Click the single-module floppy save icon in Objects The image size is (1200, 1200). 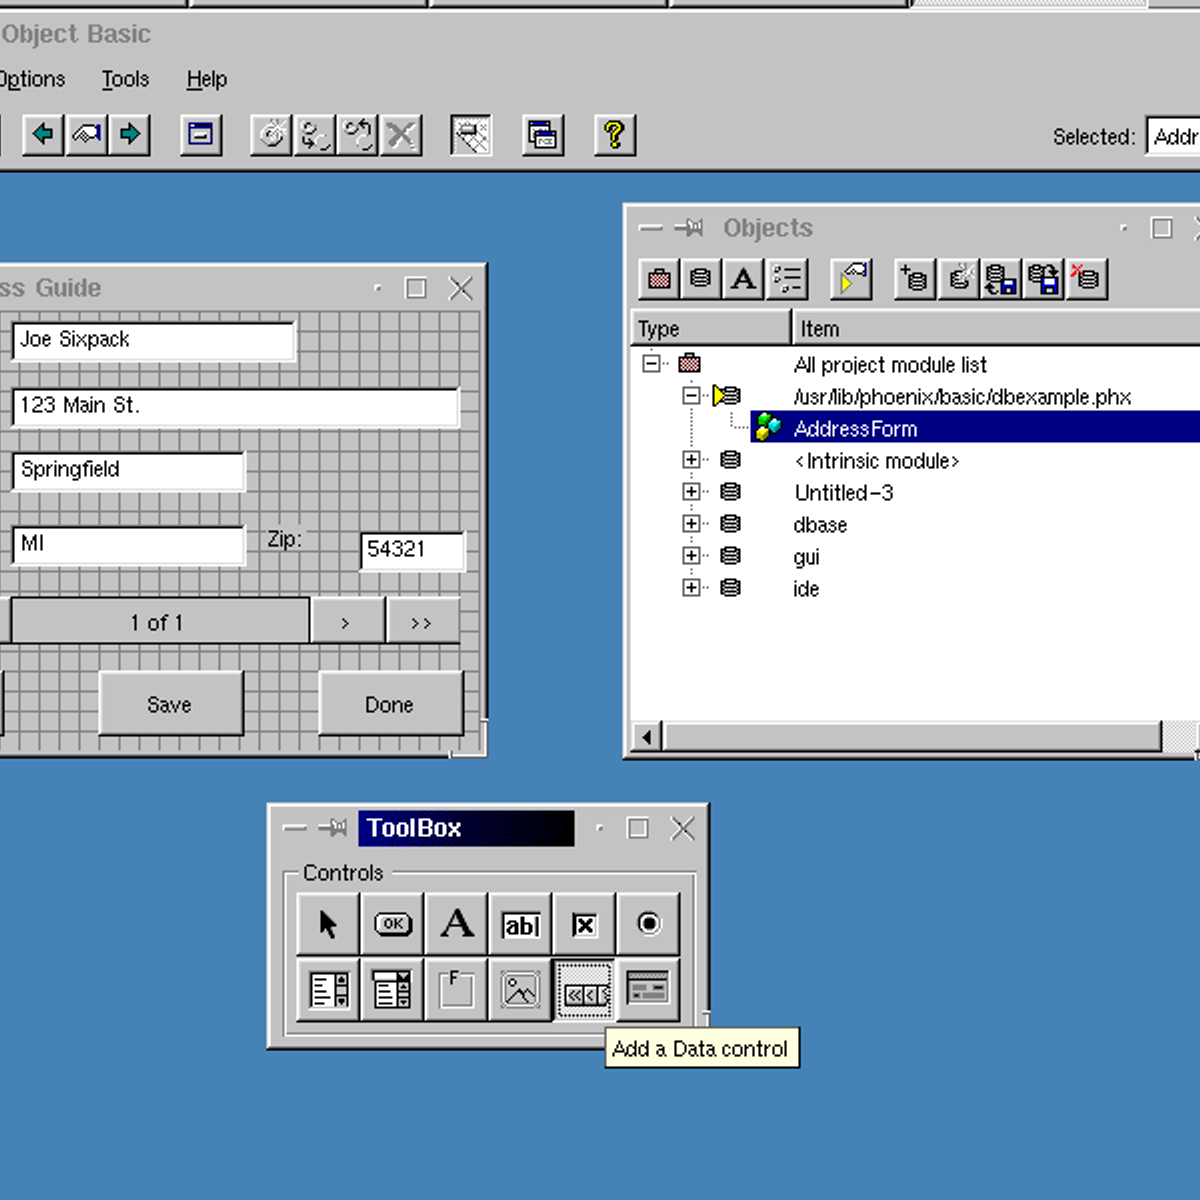point(1001,279)
